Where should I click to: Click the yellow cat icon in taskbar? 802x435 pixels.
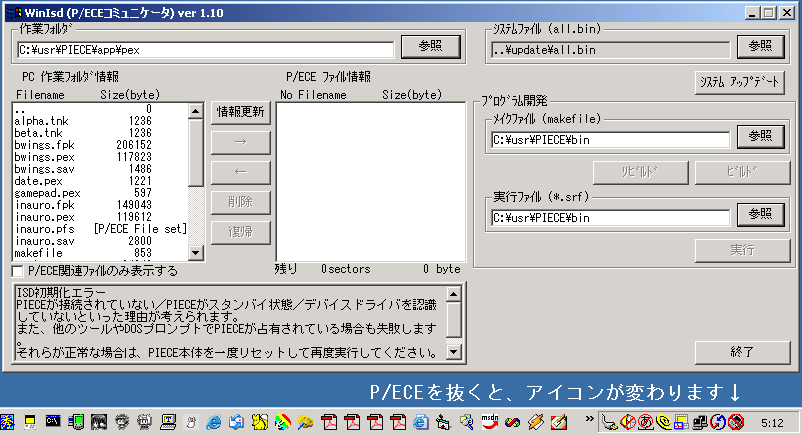click(x=259, y=422)
